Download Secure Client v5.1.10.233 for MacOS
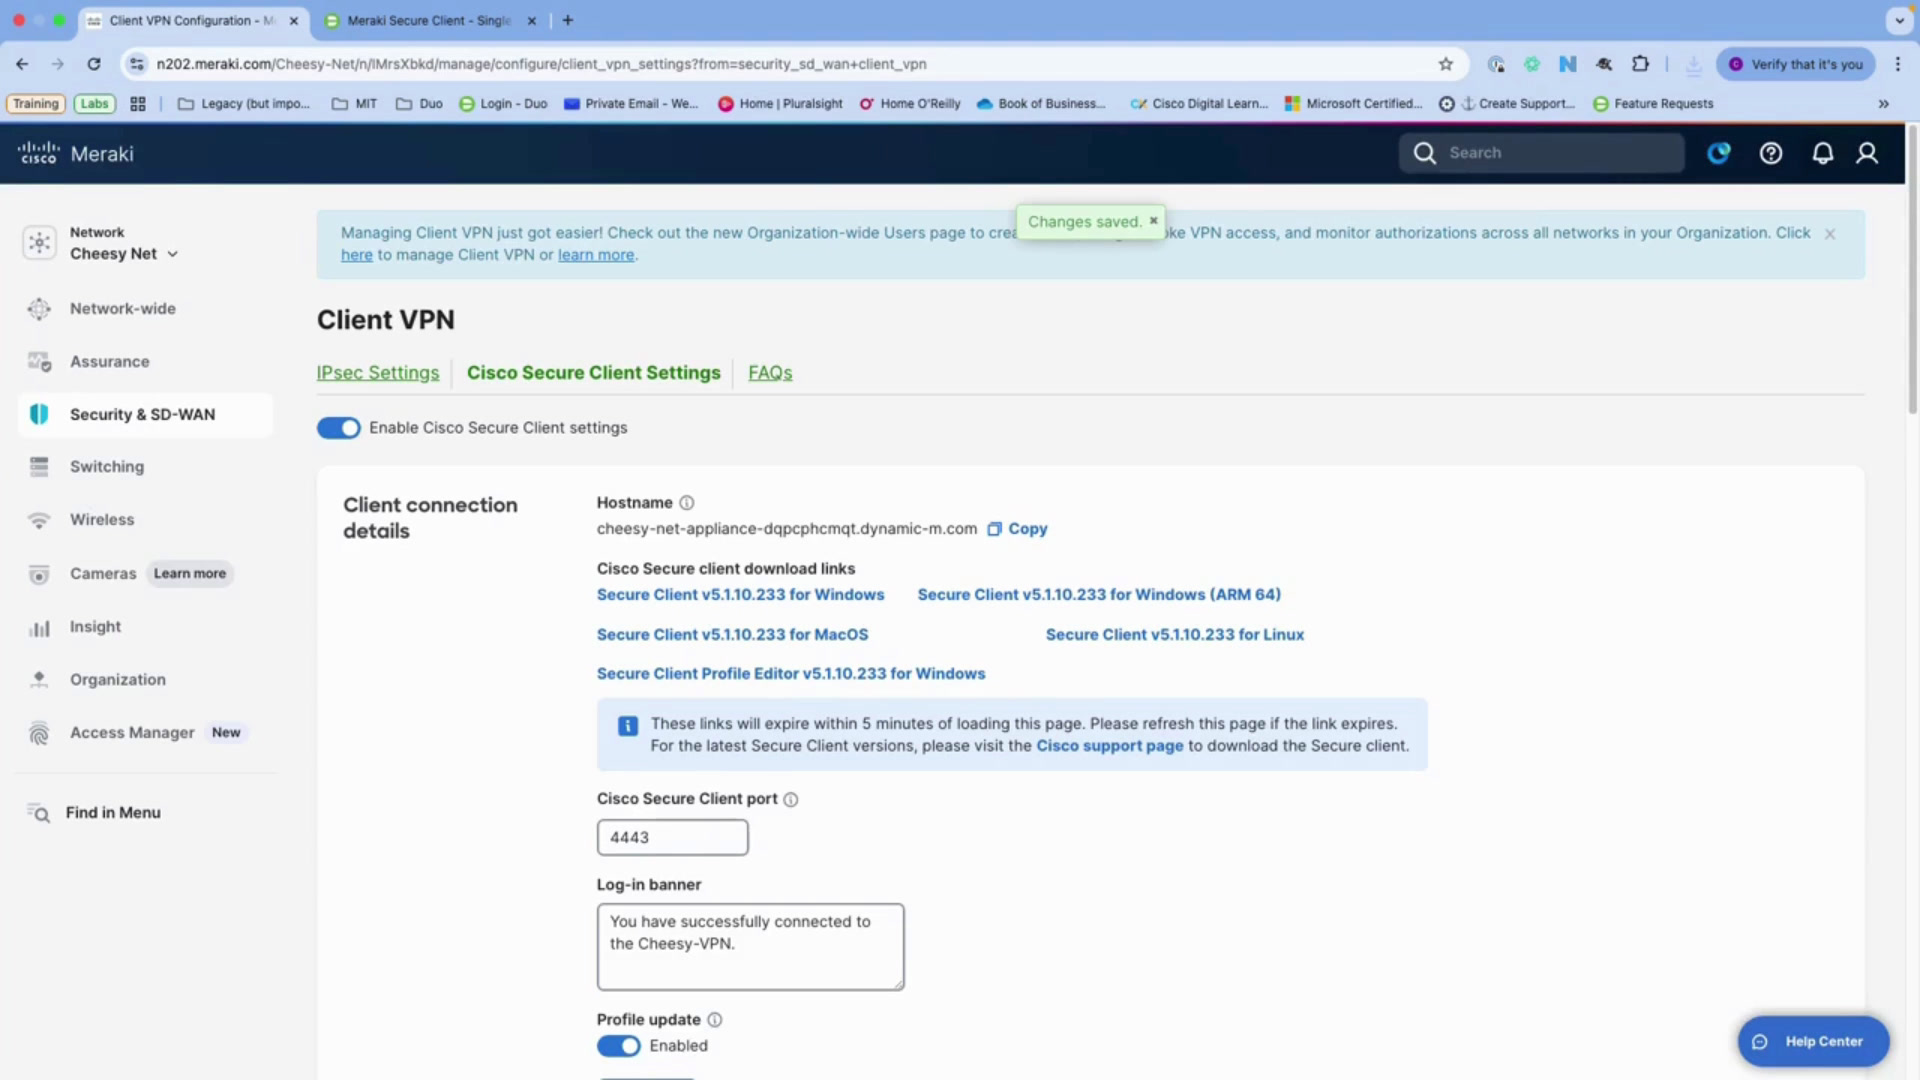Viewport: 1920px width, 1080px height. click(x=732, y=635)
